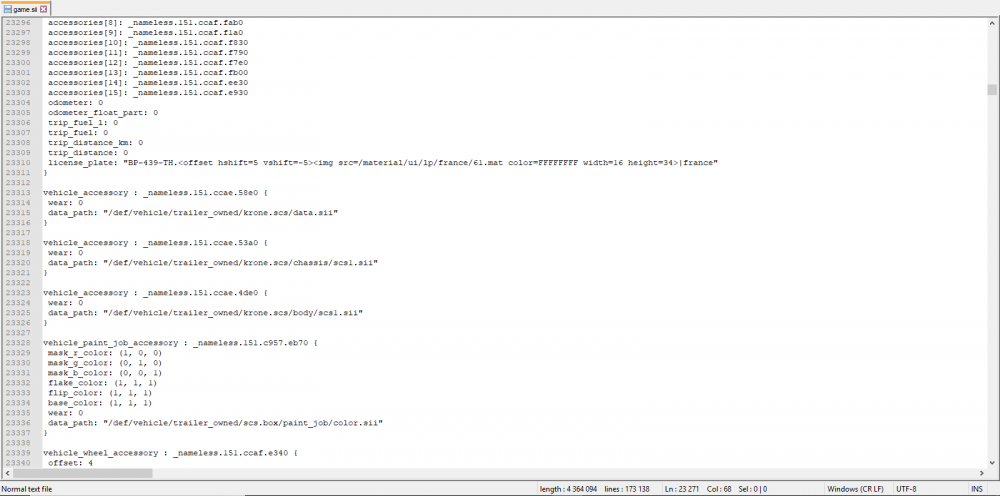Click line number 23310 in the margin
The image size is (1000, 496).
click(x=17, y=162)
